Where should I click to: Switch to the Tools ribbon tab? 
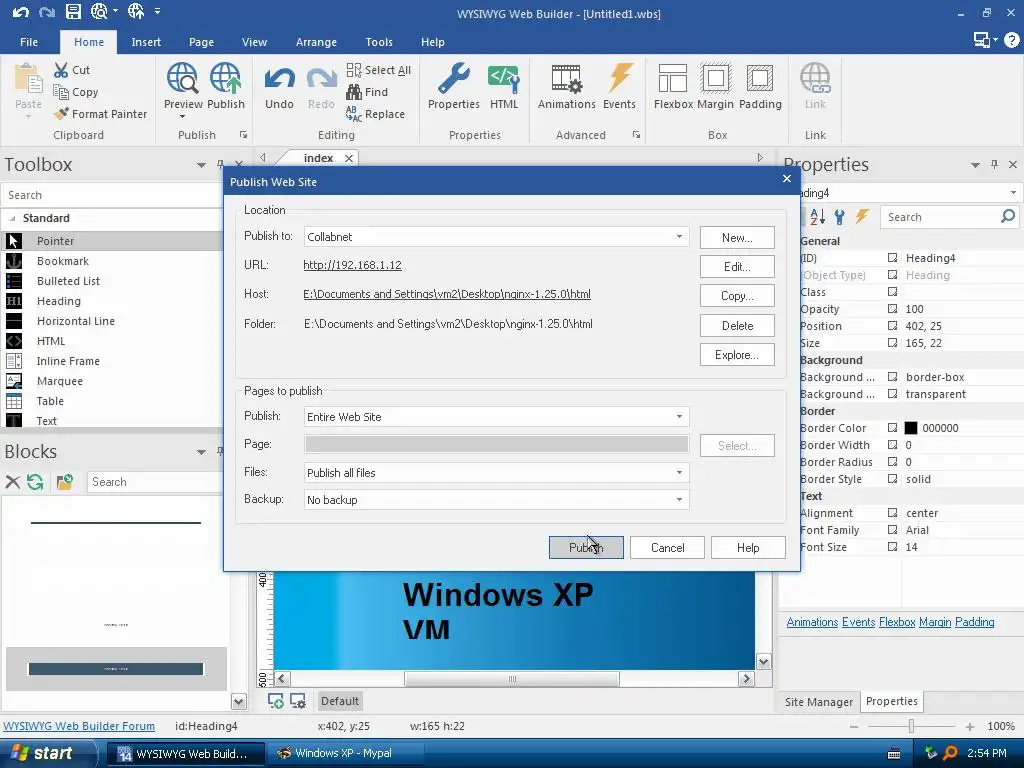pos(379,42)
